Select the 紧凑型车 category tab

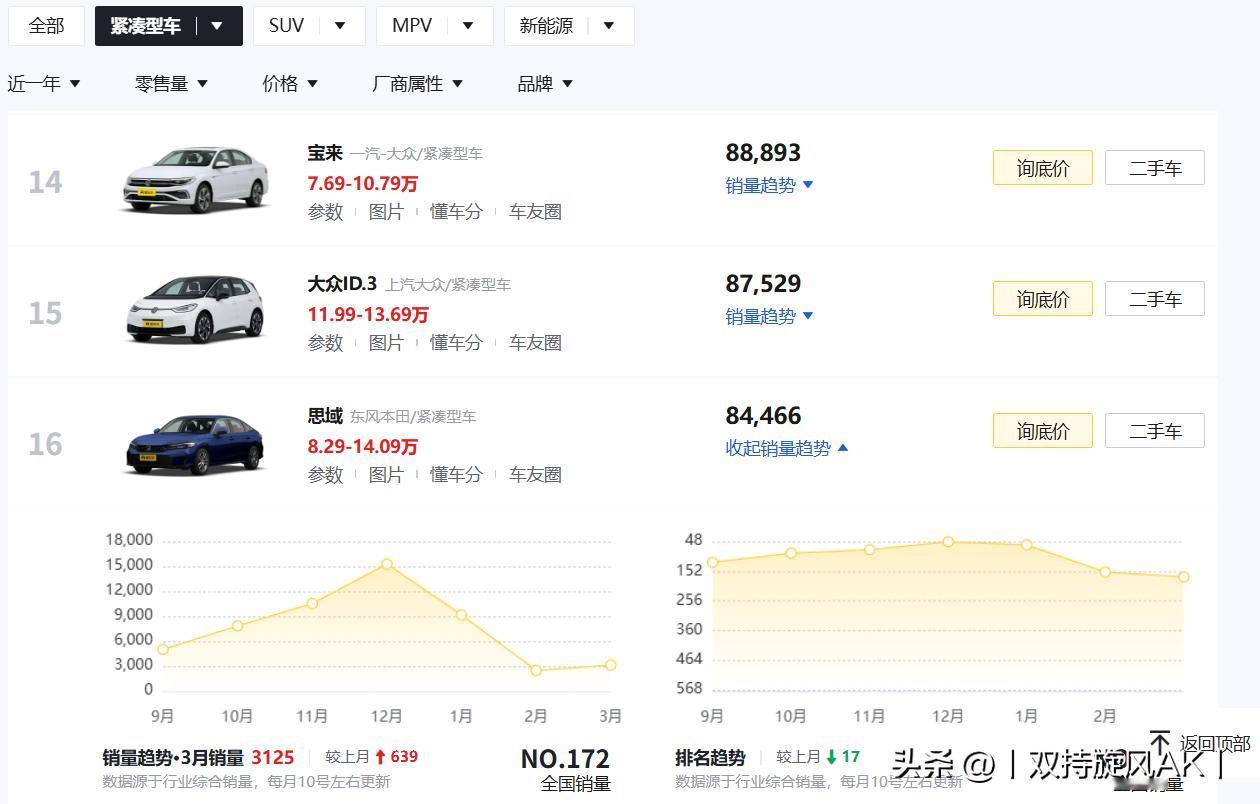pyautogui.click(x=146, y=26)
